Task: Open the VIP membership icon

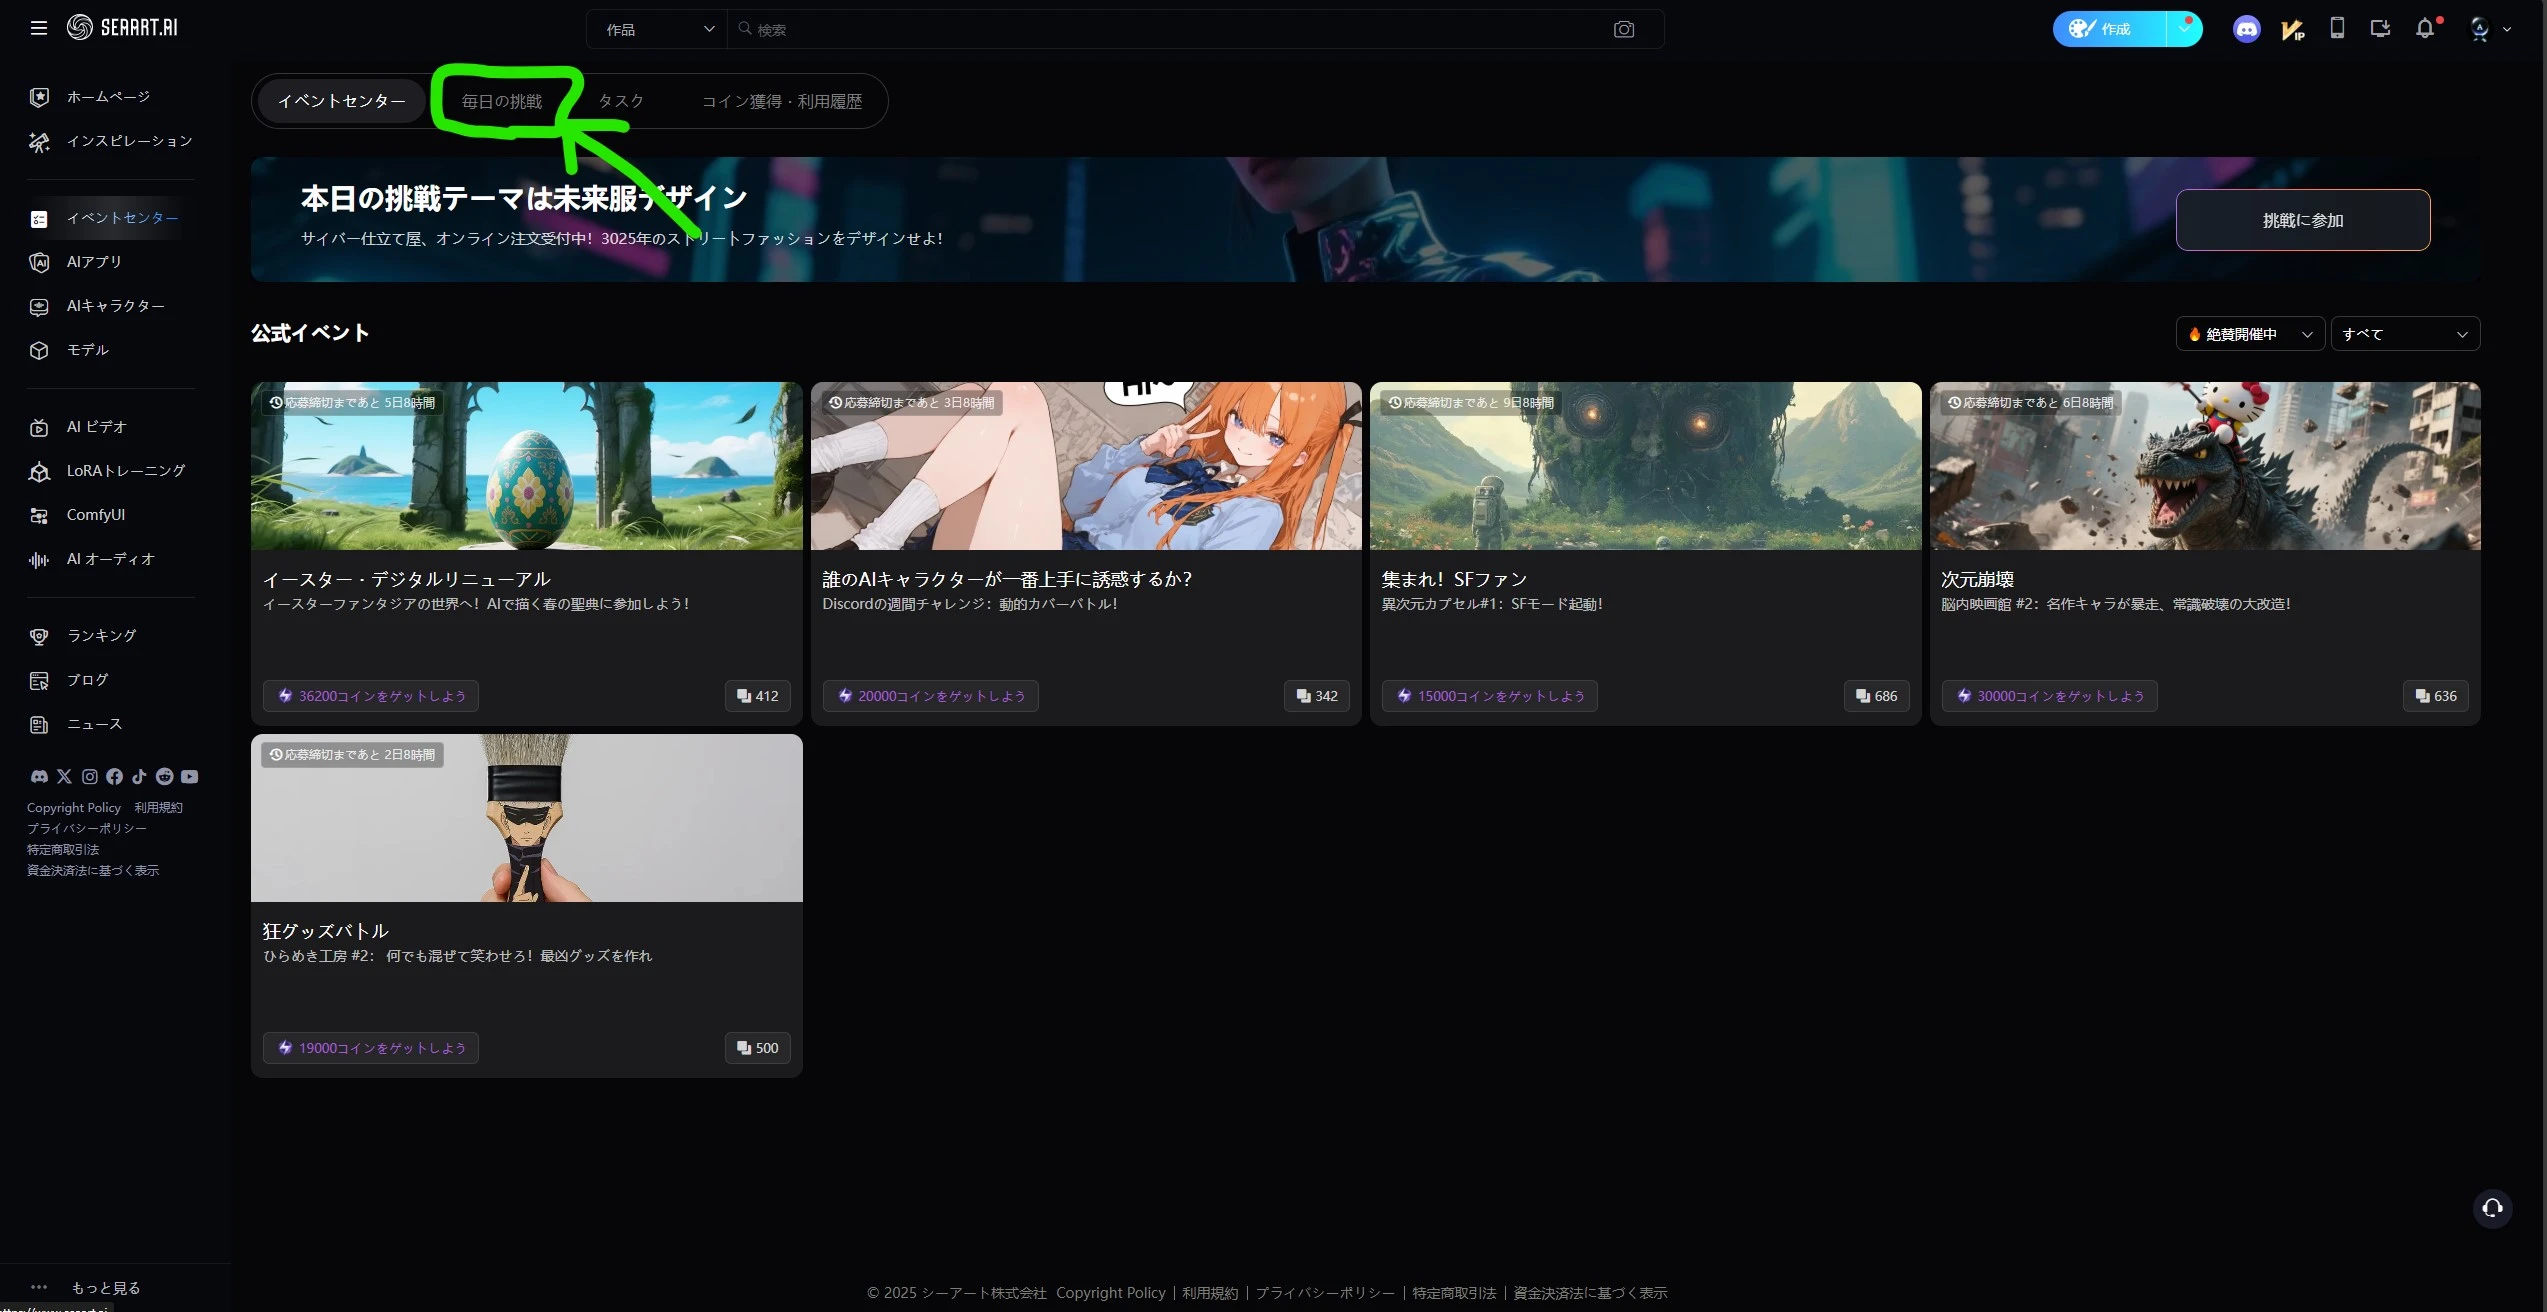Action: click(2292, 29)
